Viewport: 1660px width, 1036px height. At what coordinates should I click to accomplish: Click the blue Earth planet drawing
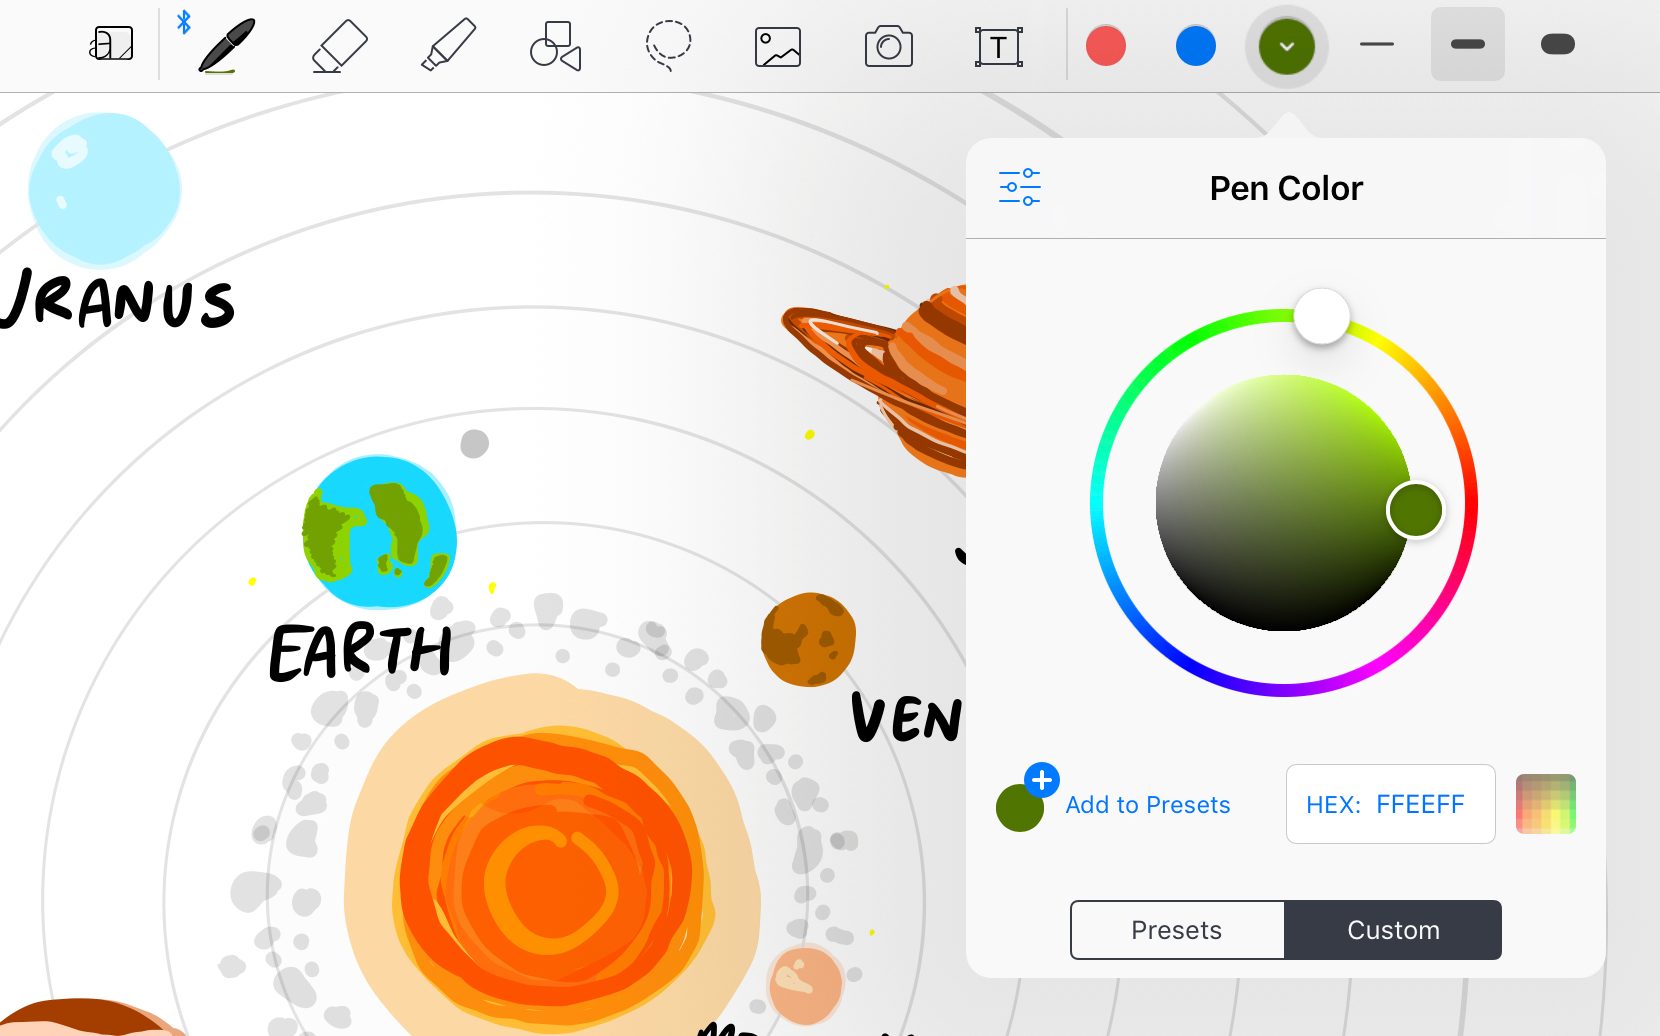379,532
